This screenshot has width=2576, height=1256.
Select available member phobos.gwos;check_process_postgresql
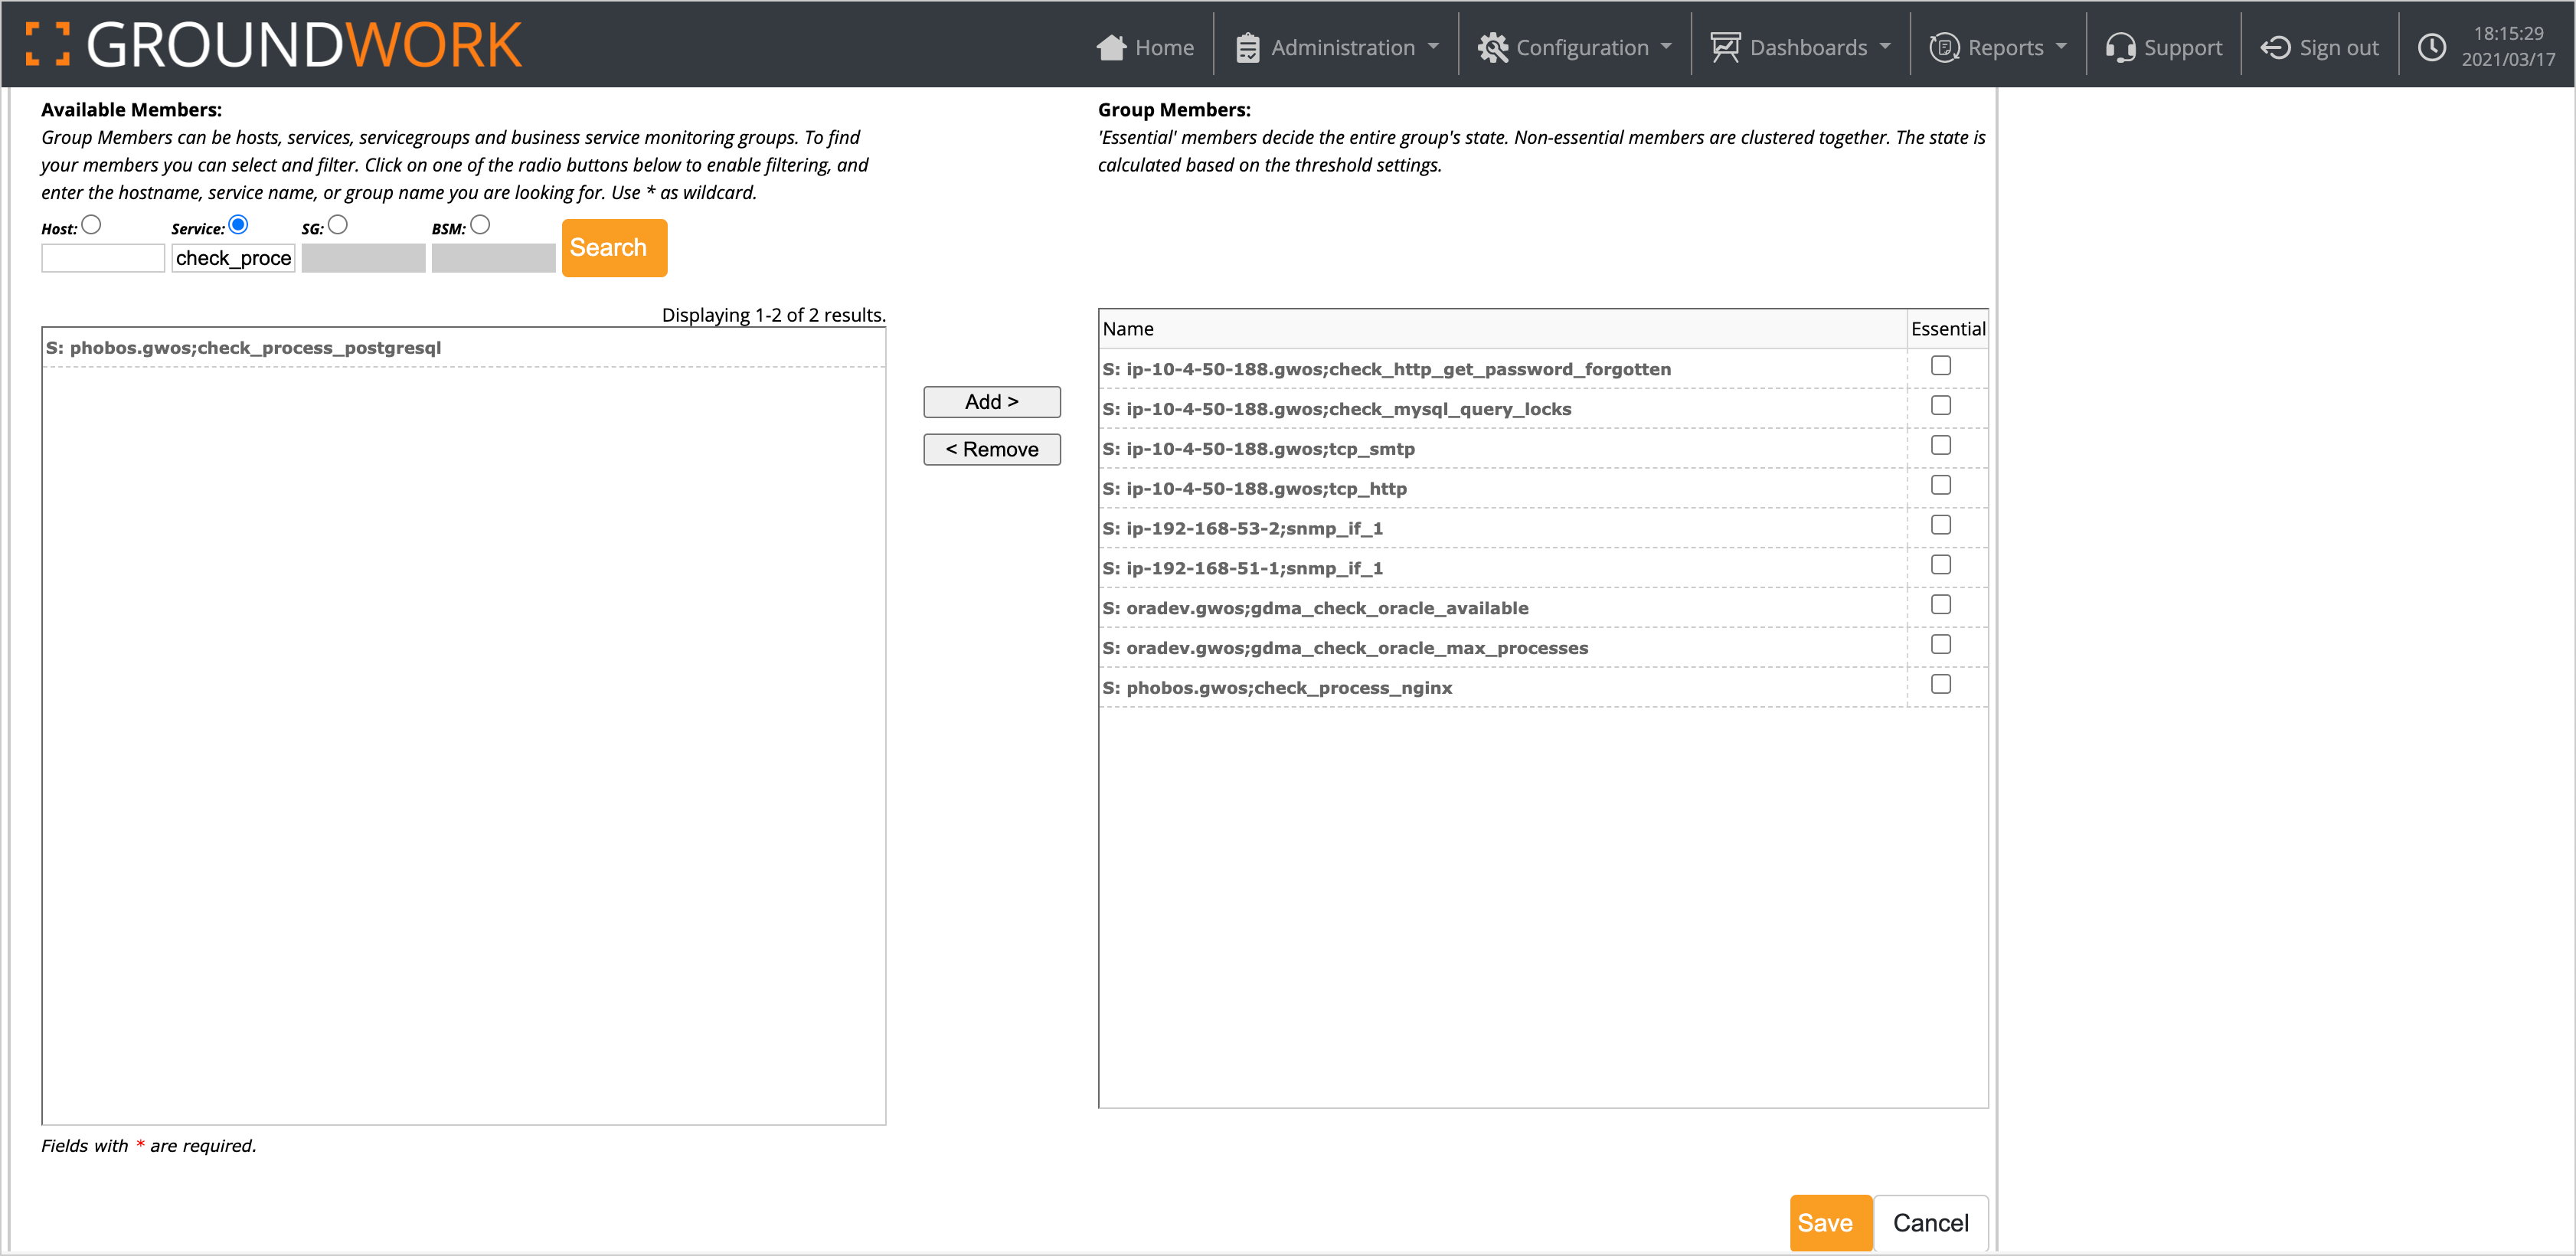[464, 348]
